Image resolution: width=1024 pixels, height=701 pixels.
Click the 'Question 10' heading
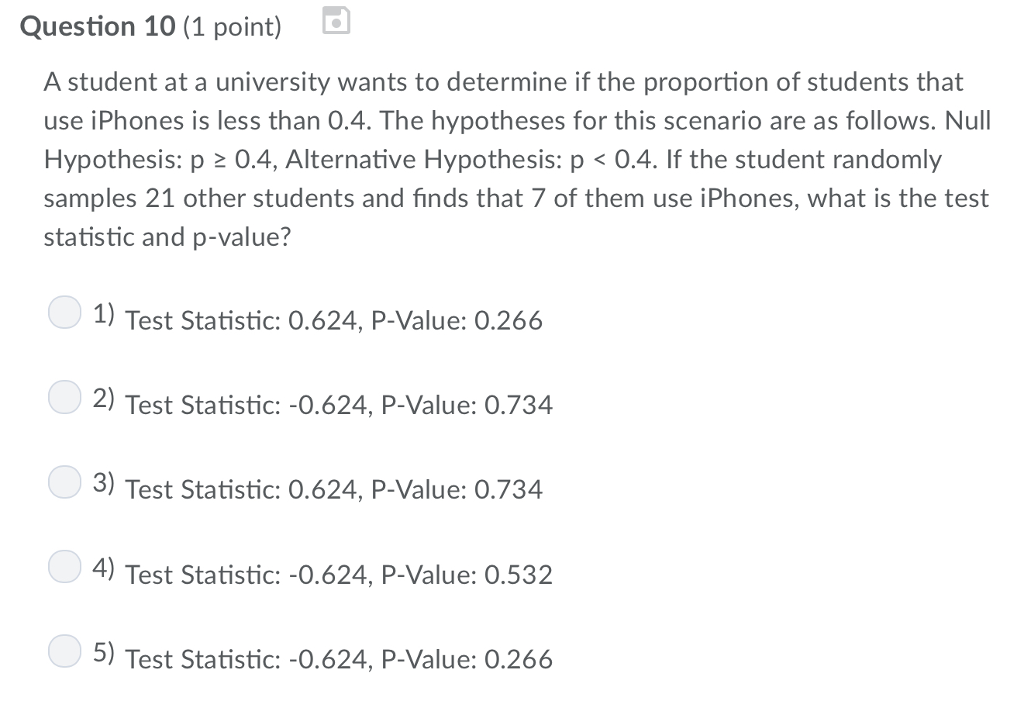[98, 26]
